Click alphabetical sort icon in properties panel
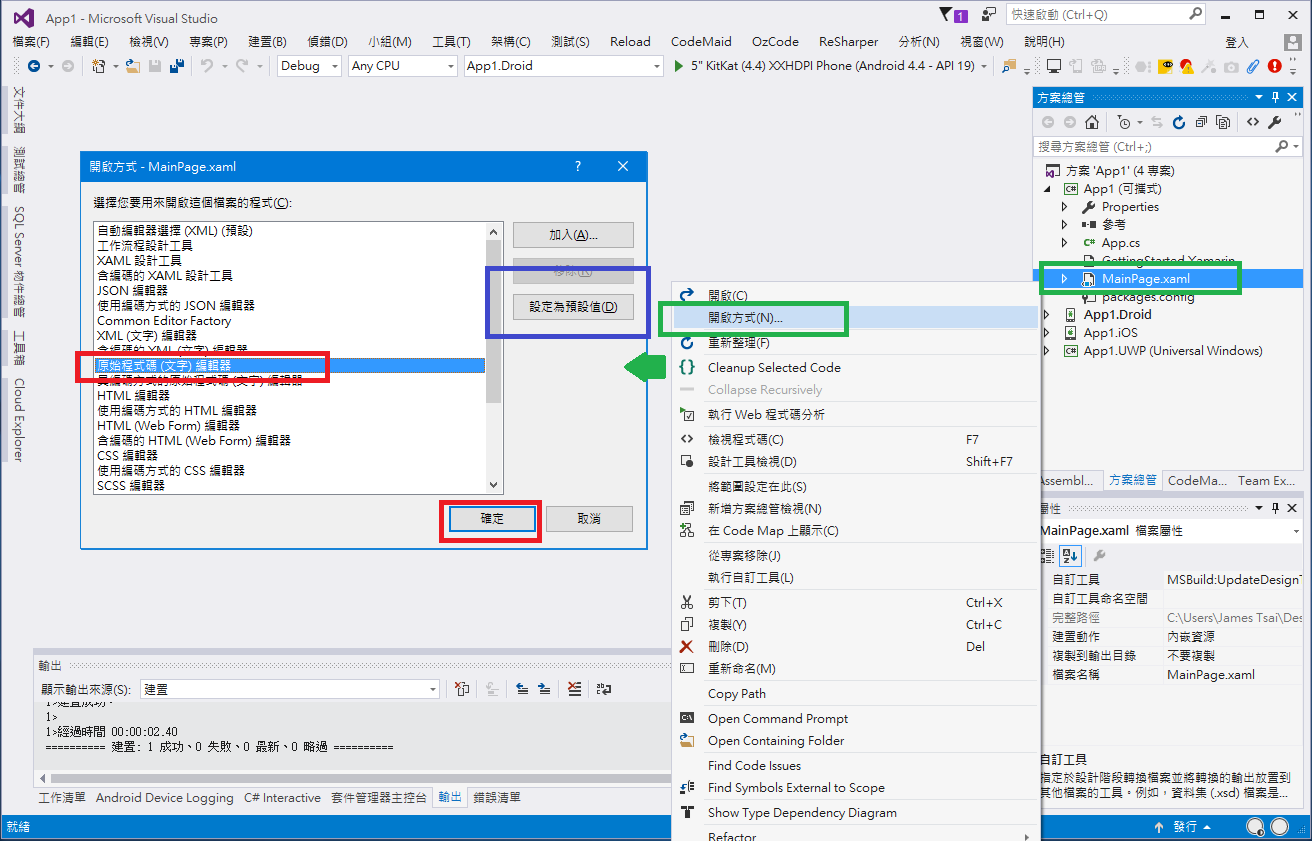Screen dimensions: 1312x841 (1071, 556)
